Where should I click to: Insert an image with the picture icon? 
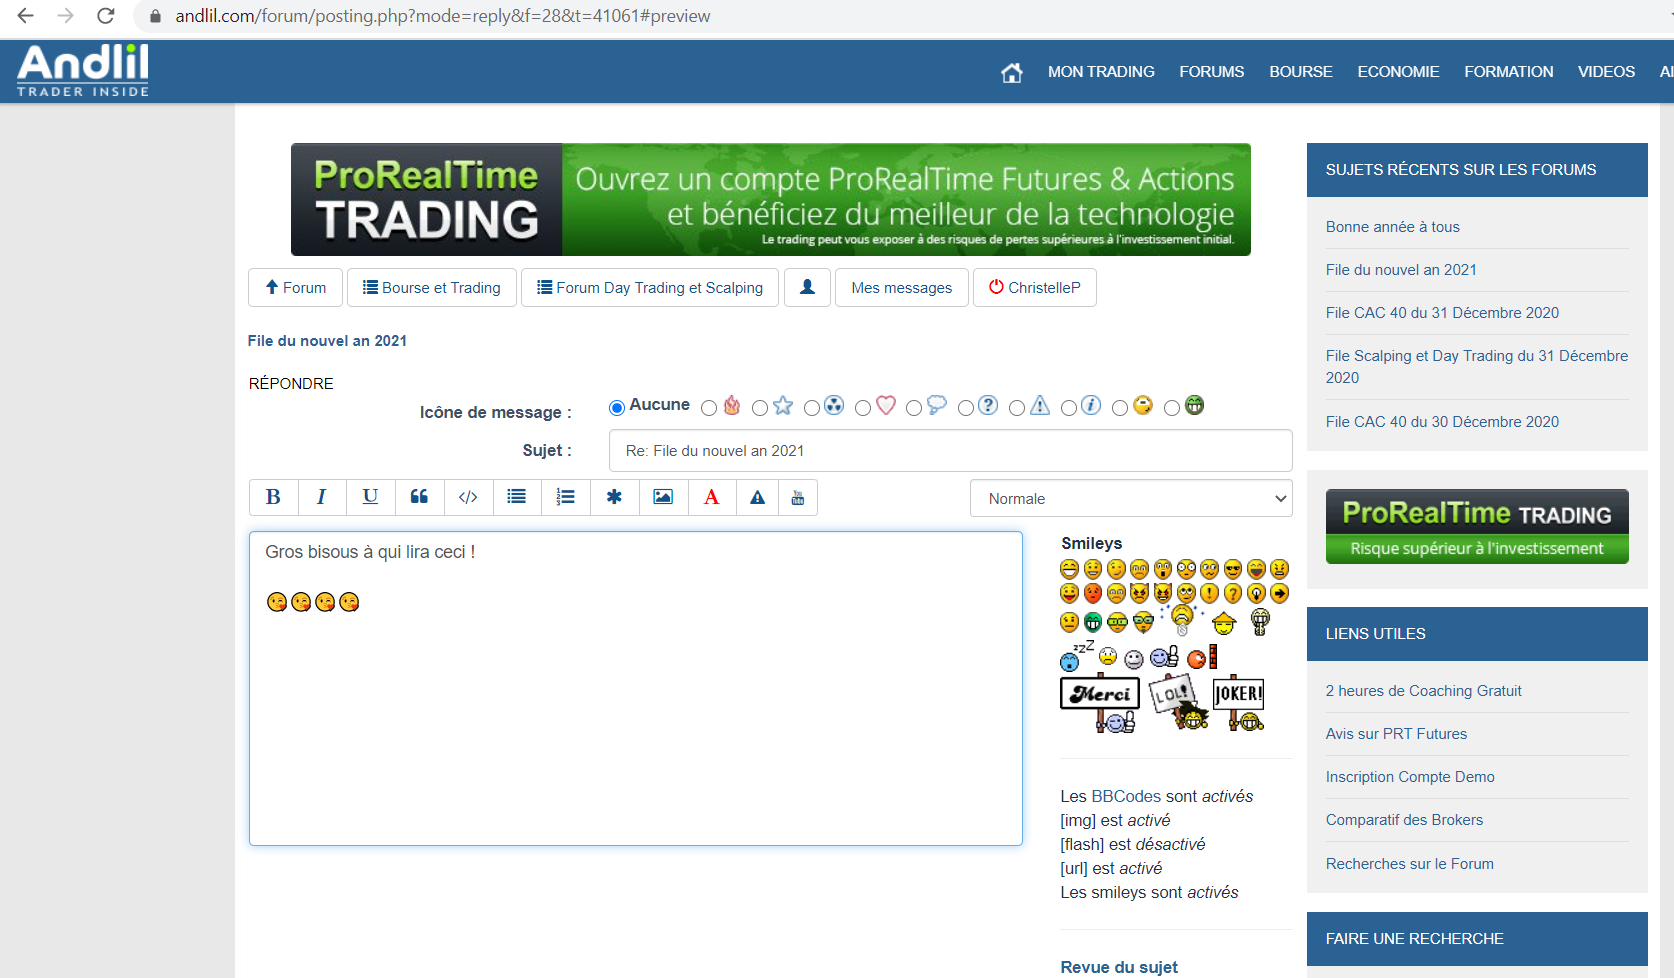pos(663,497)
